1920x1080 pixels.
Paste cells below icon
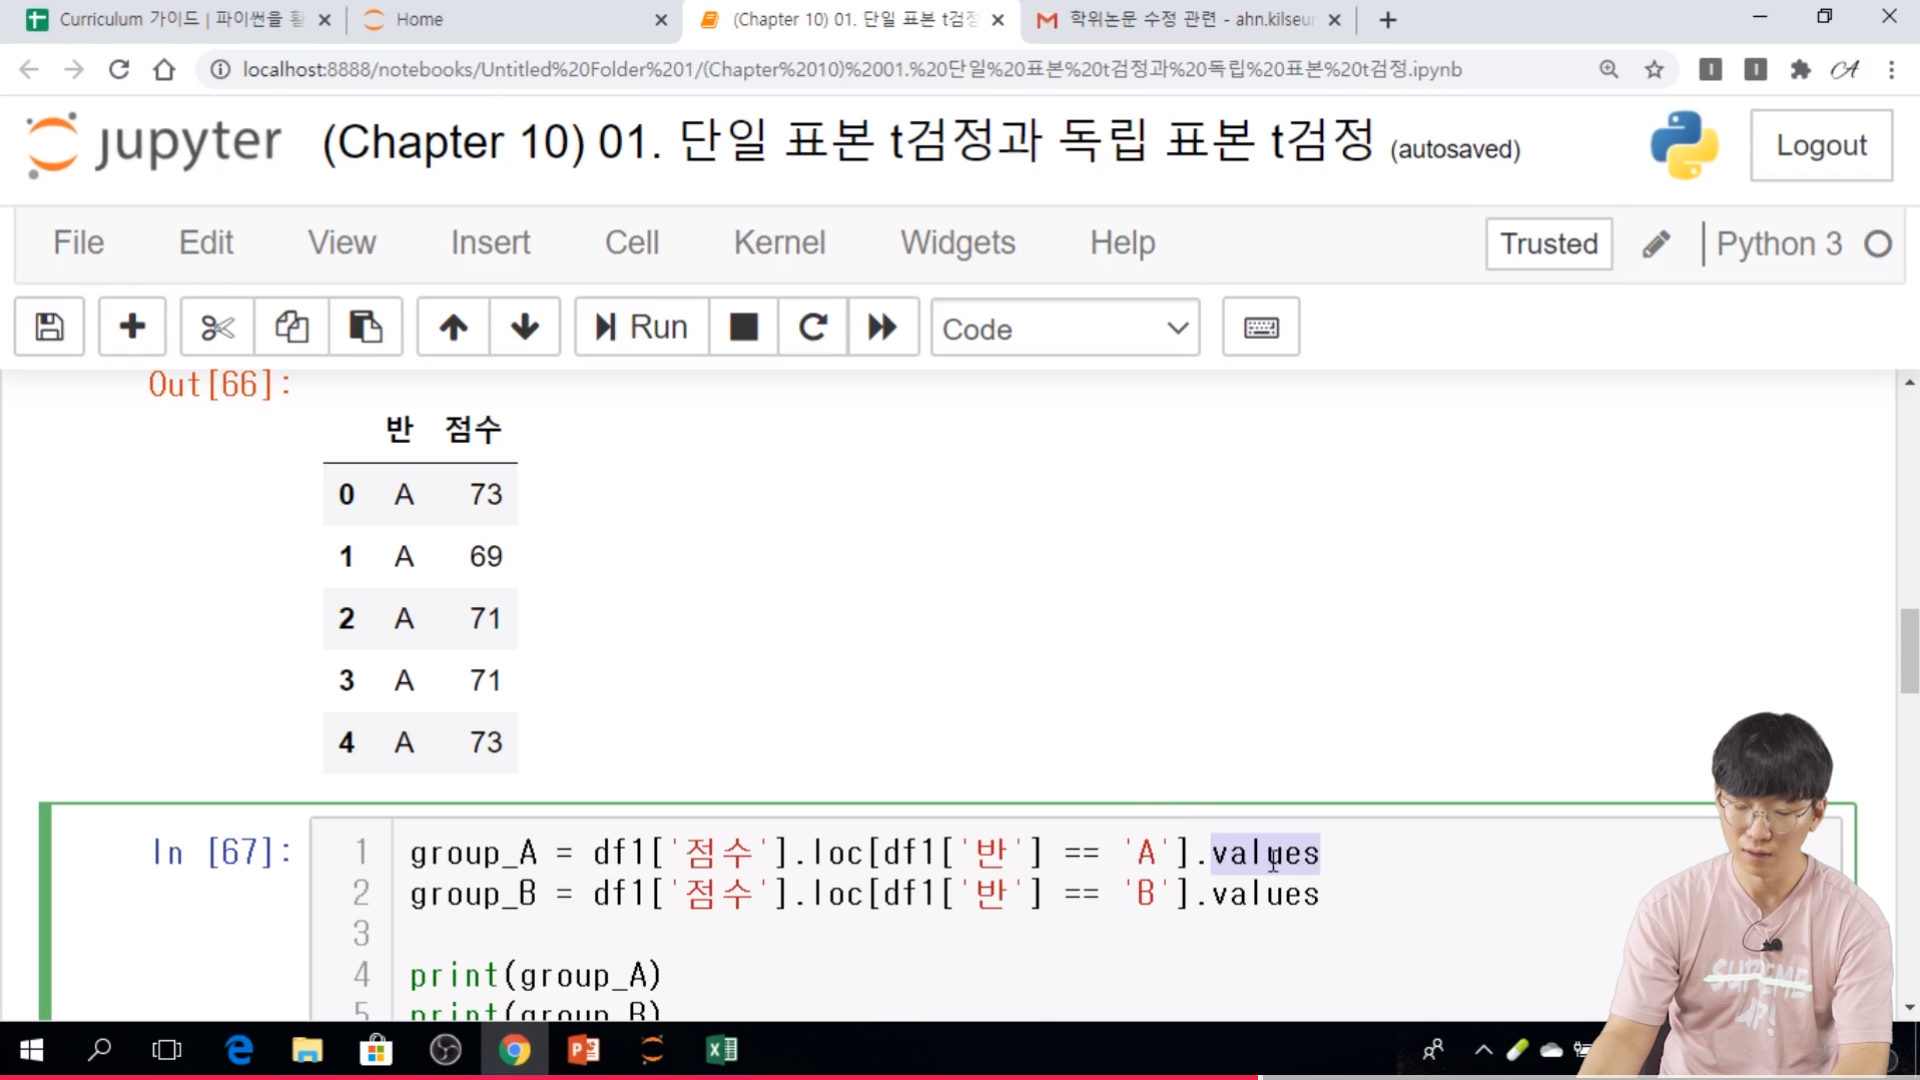click(x=365, y=327)
